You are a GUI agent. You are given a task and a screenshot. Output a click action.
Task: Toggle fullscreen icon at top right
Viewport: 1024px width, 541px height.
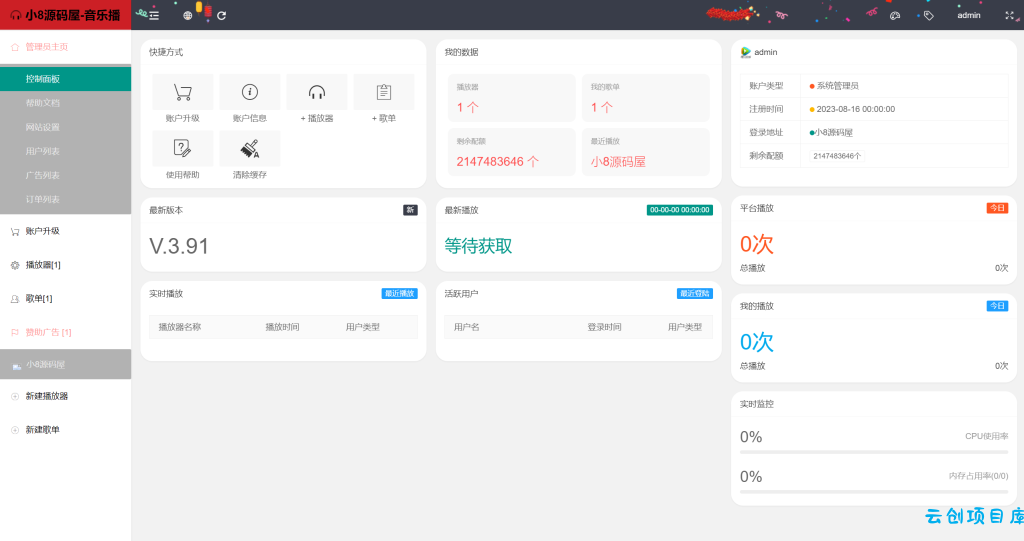(x=1009, y=15)
